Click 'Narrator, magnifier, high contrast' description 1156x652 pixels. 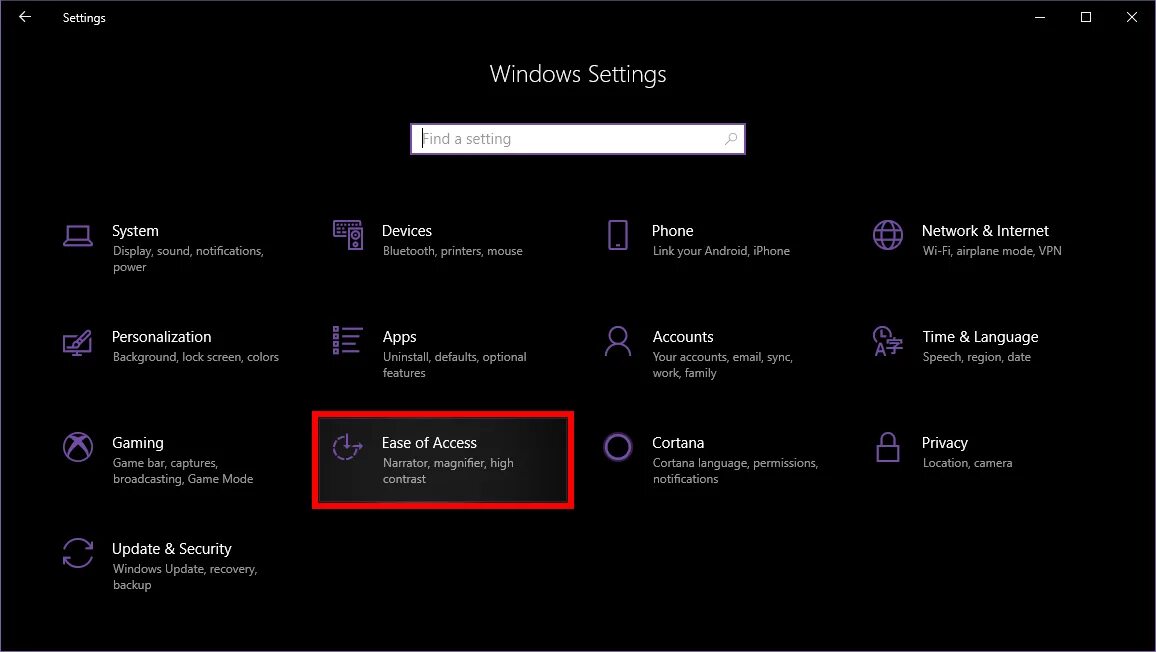448,471
